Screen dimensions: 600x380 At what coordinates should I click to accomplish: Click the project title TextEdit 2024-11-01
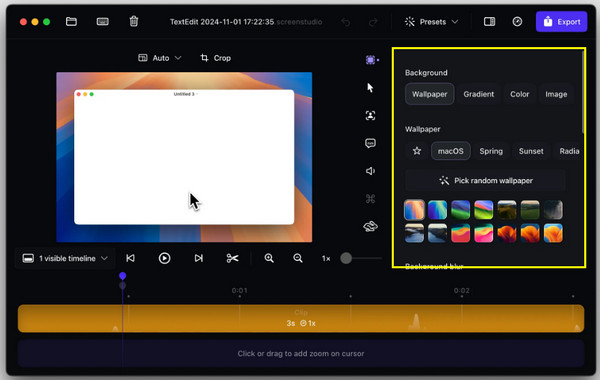[222, 22]
